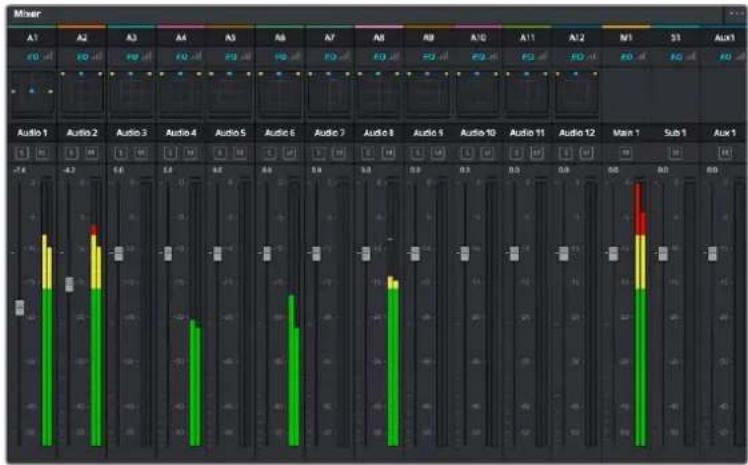This screenshot has width=748, height=465.
Task: Open the dynamics graph icon on Aux1
Action: 740,57
